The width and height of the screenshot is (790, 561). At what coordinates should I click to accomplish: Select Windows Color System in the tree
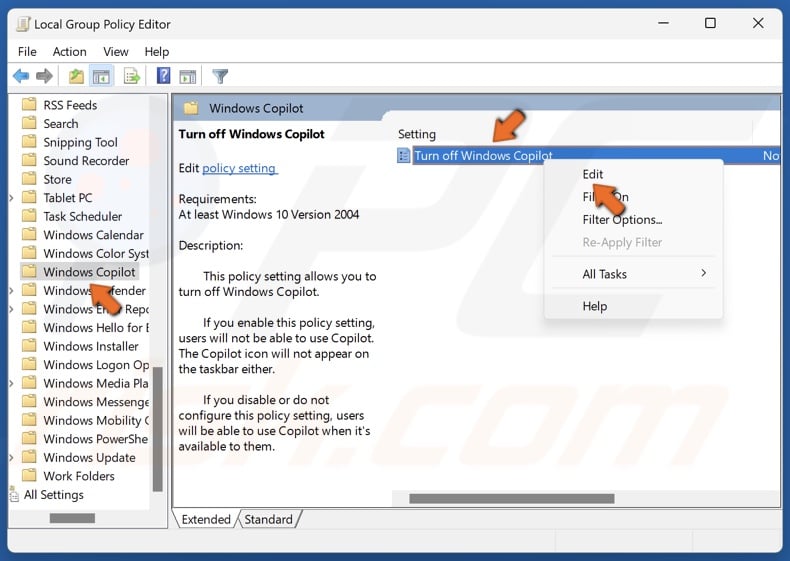click(x=96, y=254)
